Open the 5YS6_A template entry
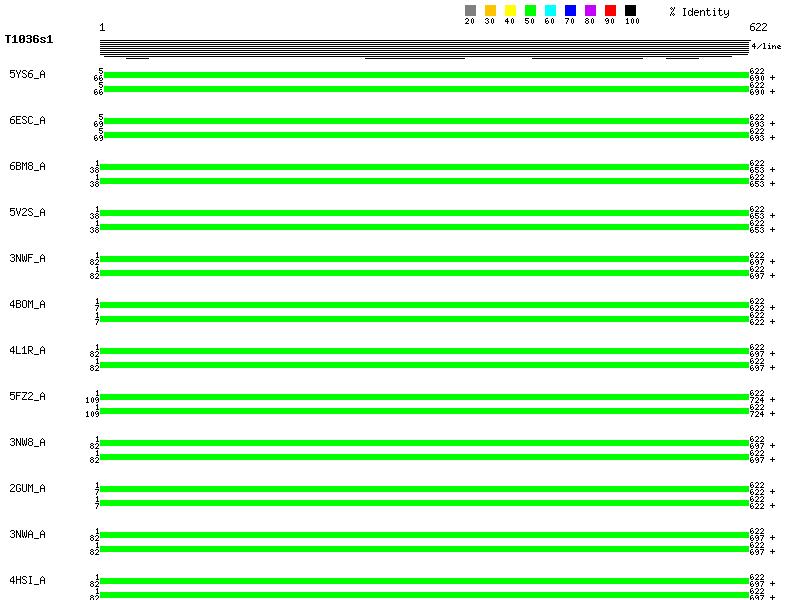Viewport: 800px width, 600px height. pyautogui.click(x=27, y=74)
